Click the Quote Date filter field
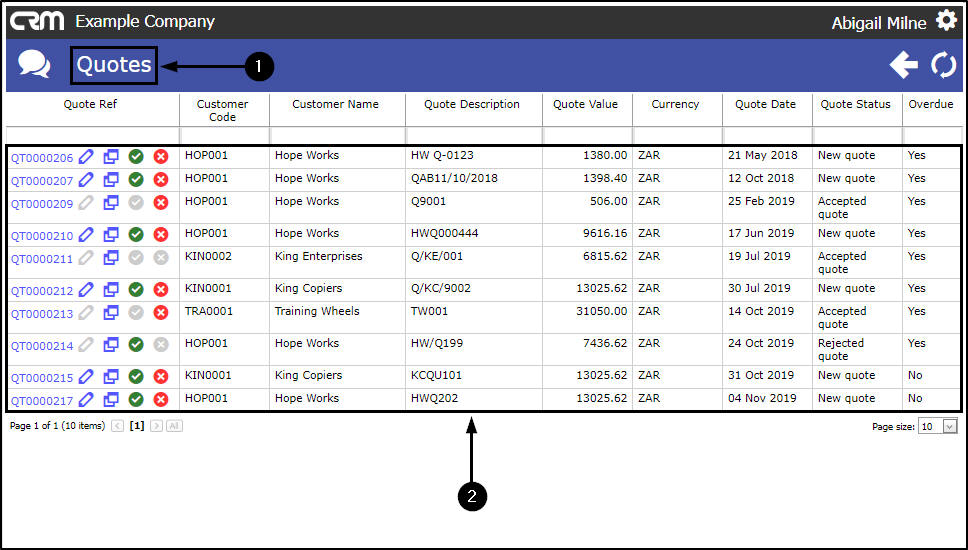This screenshot has height=550, width=968. coord(767,135)
